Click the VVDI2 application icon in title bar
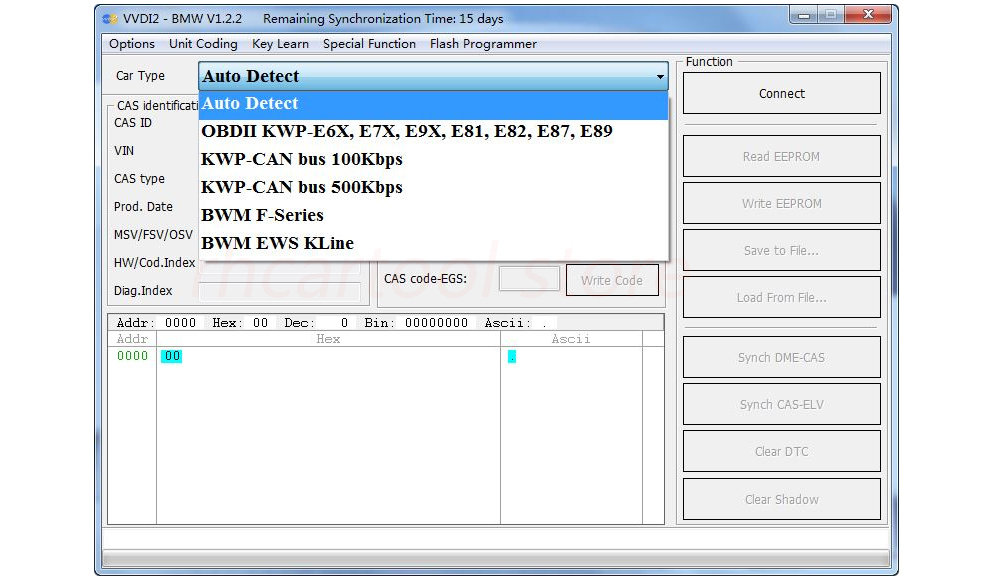Image resolution: width=990 pixels, height=584 pixels. tap(110, 19)
